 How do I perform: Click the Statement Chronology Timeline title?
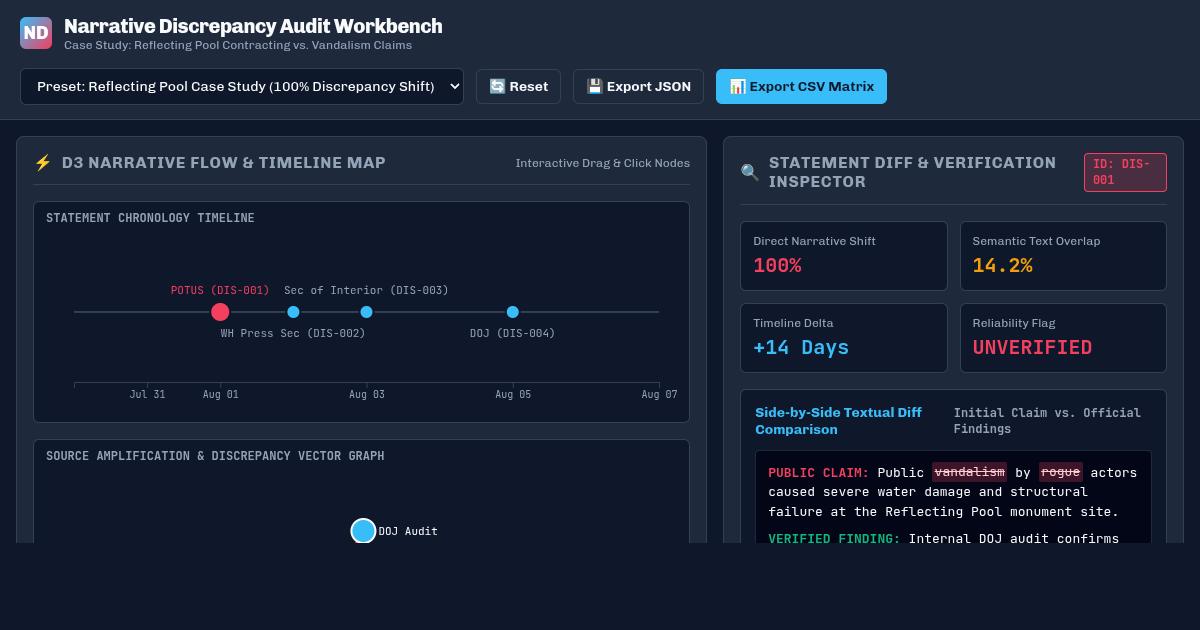(x=150, y=218)
